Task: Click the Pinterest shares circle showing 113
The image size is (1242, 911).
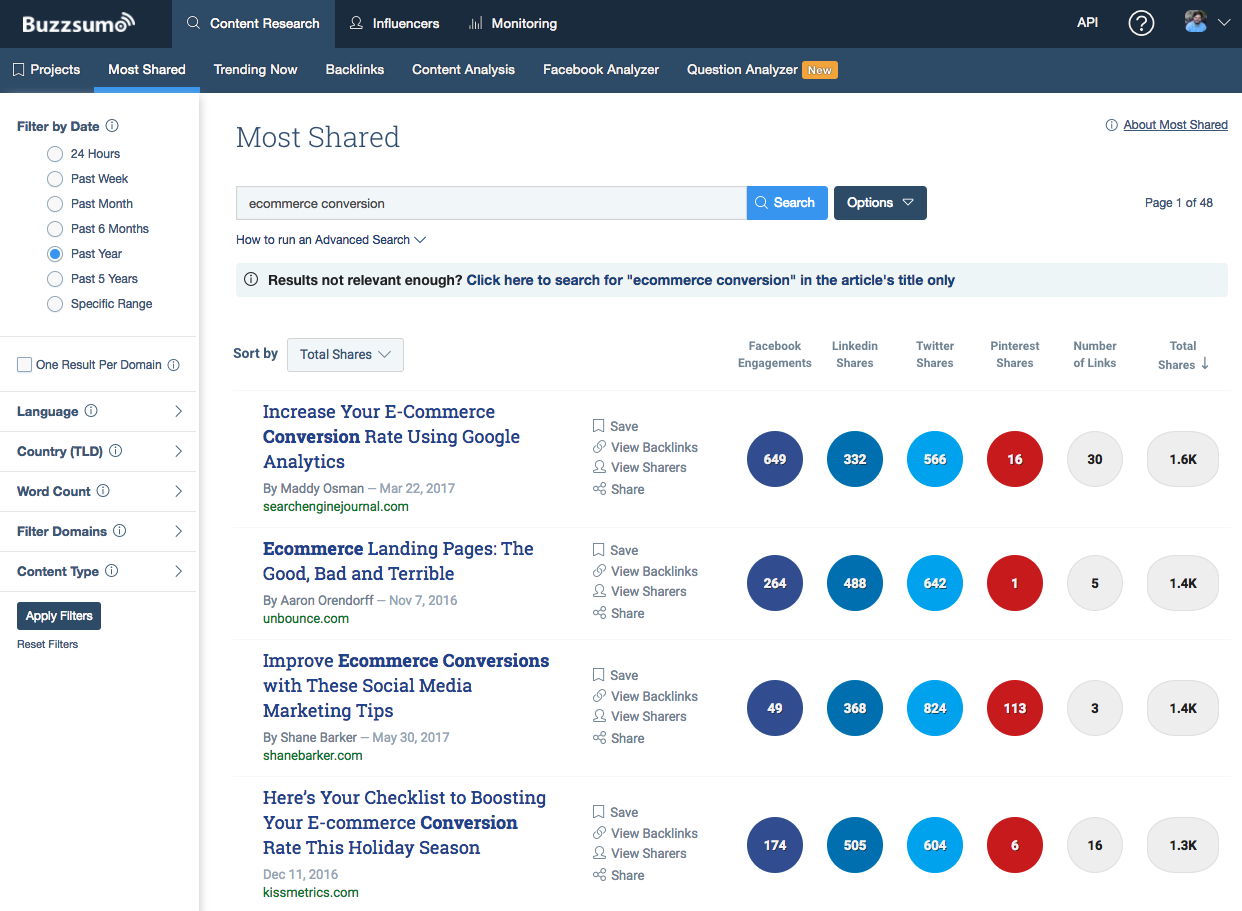Action: click(1015, 708)
